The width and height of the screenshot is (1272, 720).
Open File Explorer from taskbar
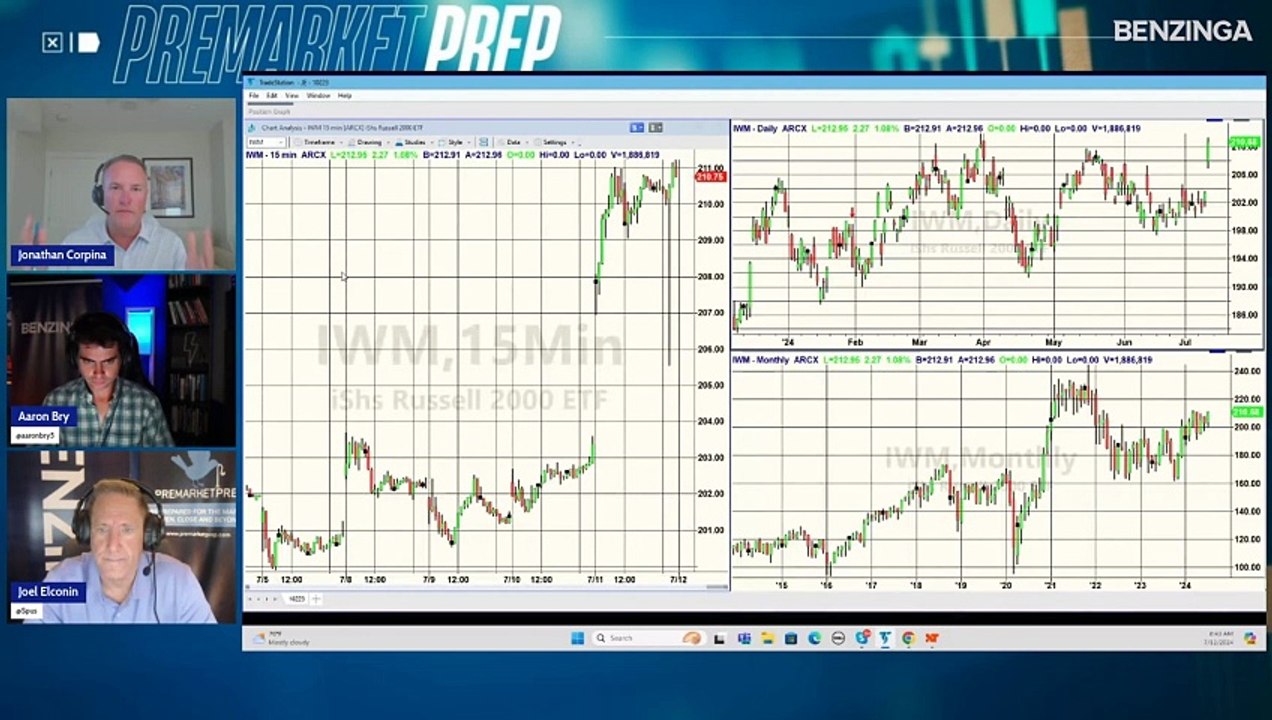767,638
